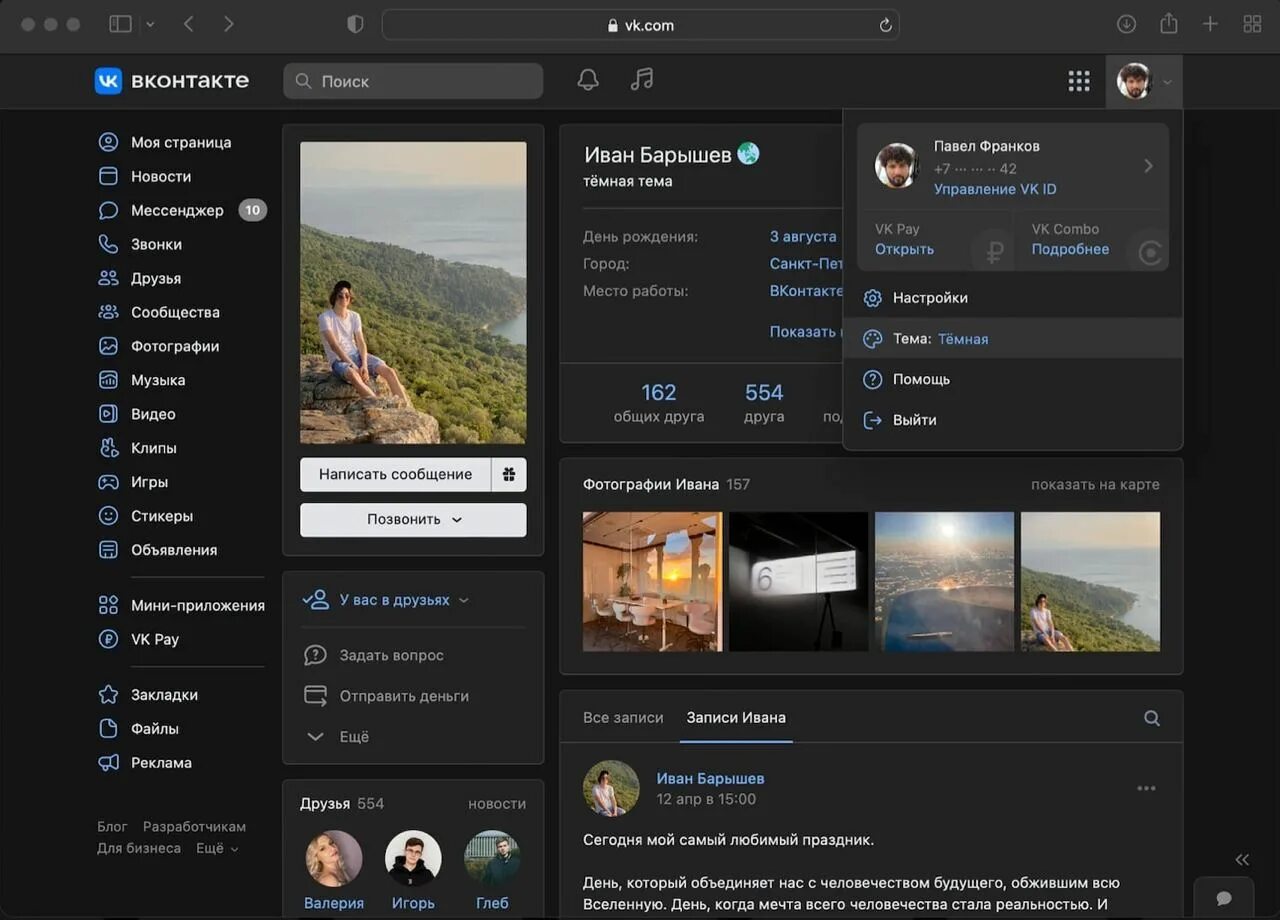Click the Закладки star icon
This screenshot has width=1280, height=920.
(x=108, y=694)
